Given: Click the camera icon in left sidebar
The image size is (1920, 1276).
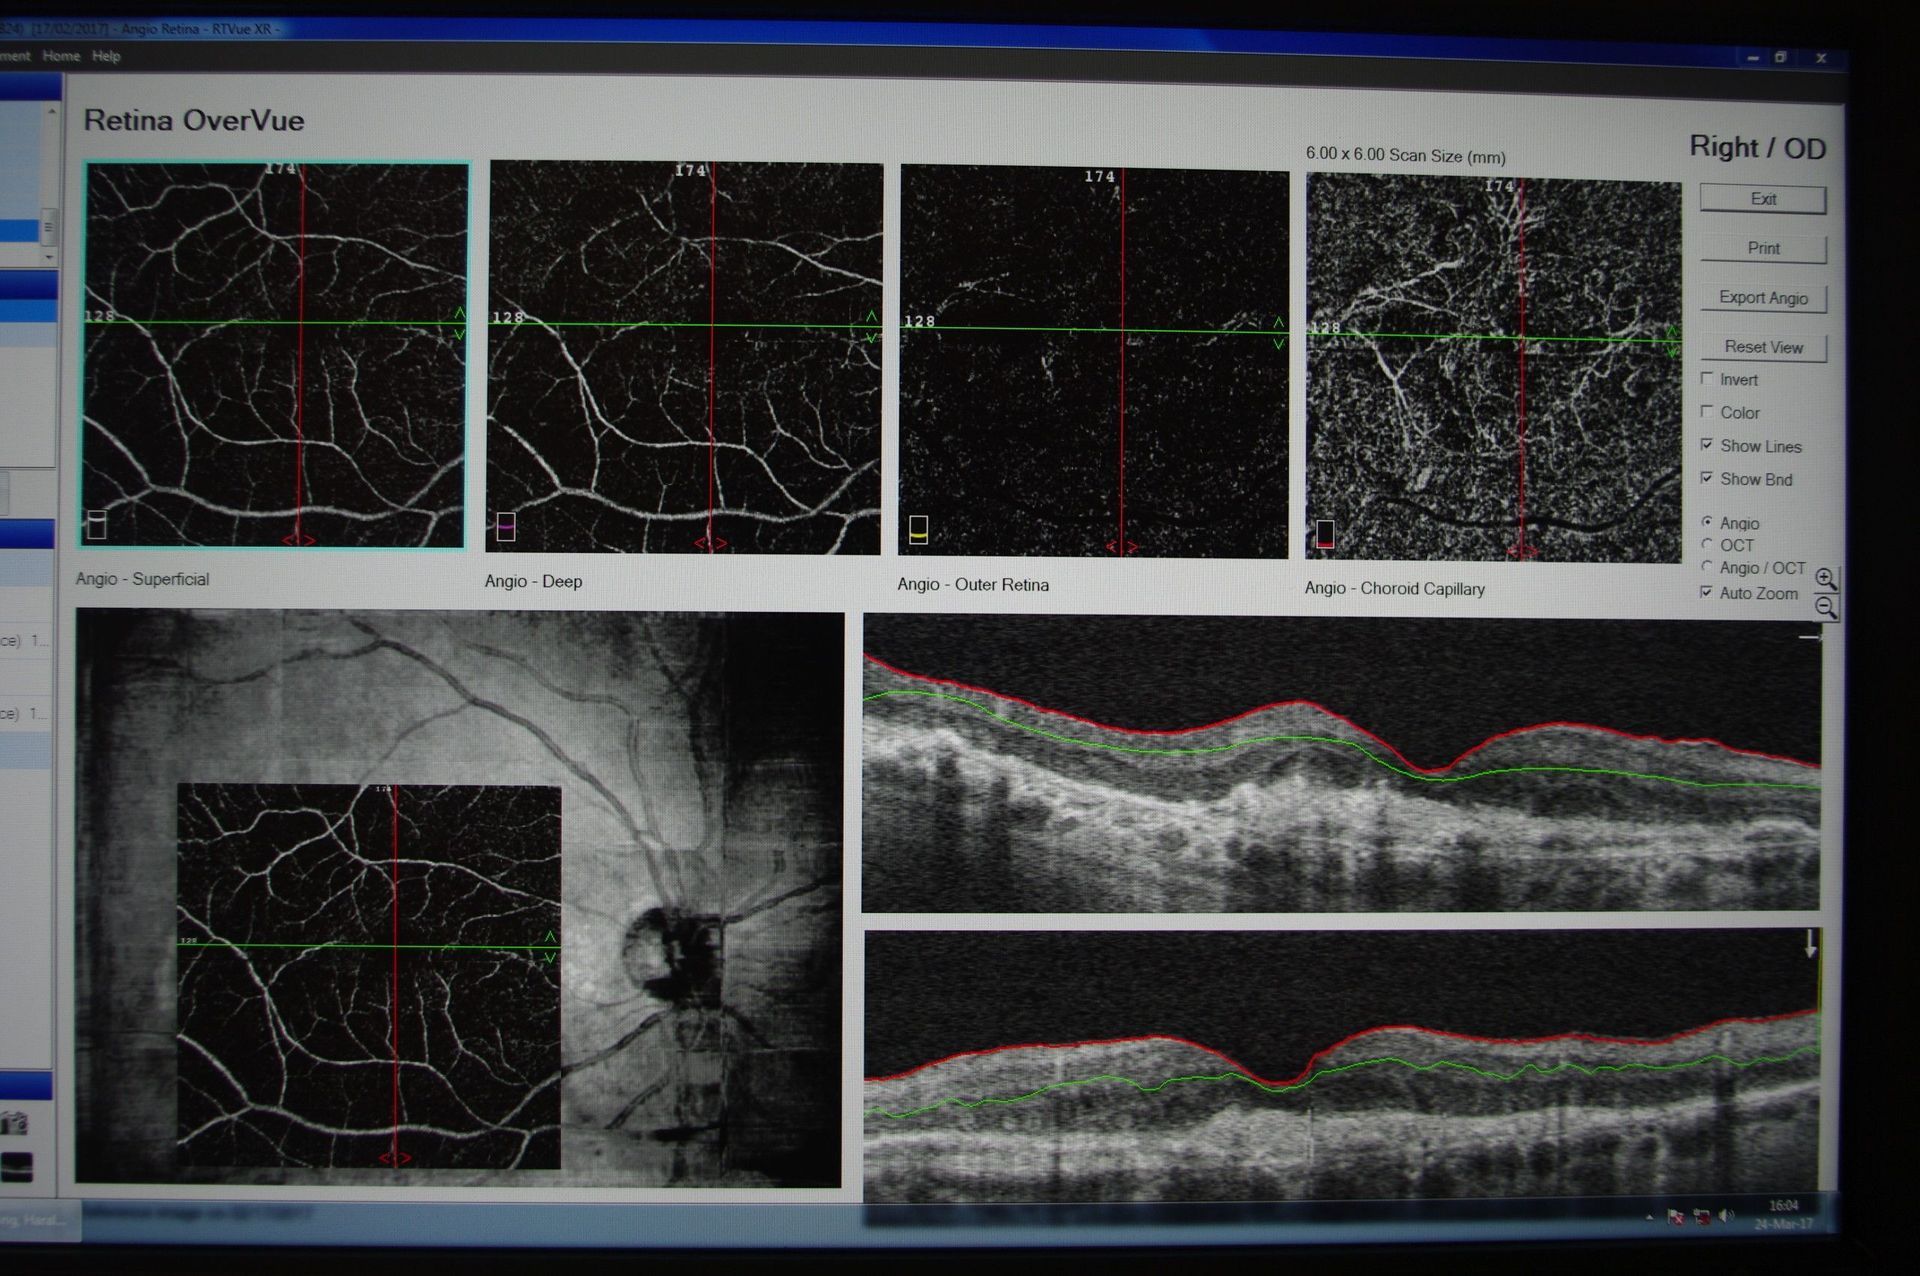Looking at the screenshot, I should [15, 1124].
